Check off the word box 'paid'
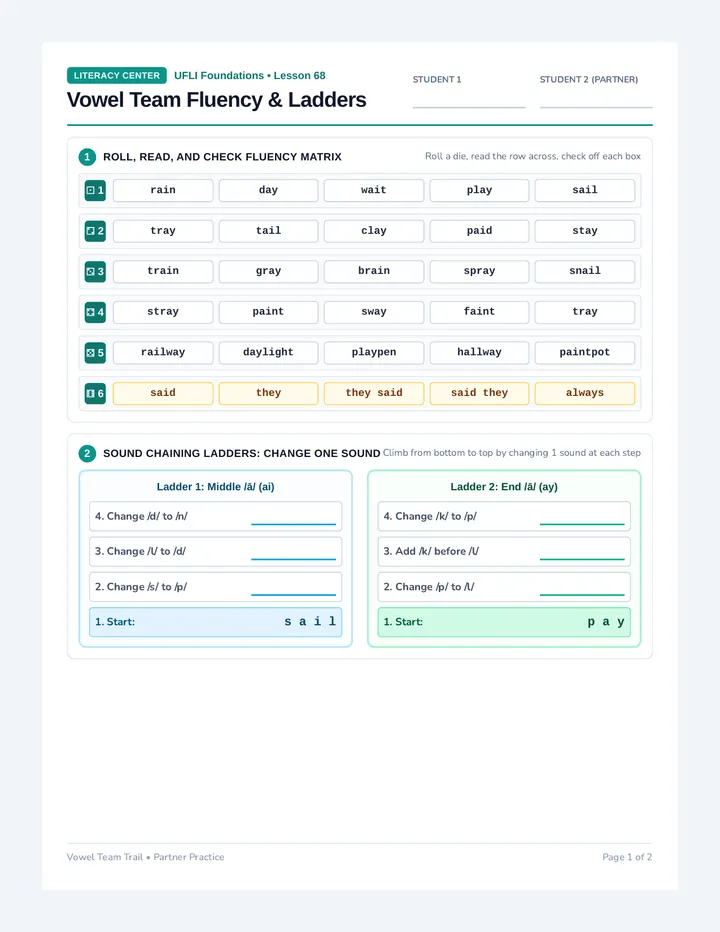Screen dimensions: 720x932 [479, 231]
